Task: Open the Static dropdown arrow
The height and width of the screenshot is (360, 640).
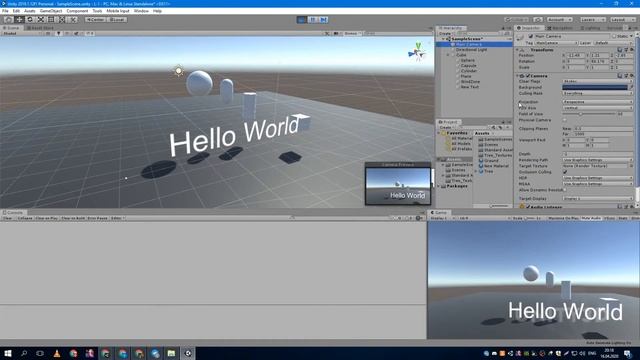Action: click(x=631, y=36)
